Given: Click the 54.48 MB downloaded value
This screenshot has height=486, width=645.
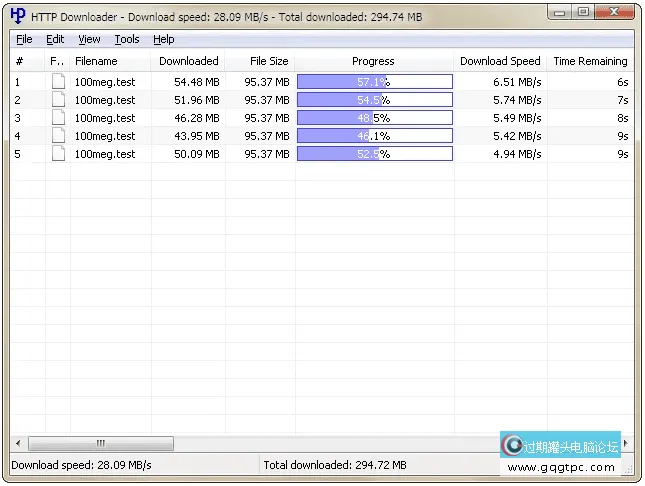Looking at the screenshot, I should (197, 82).
